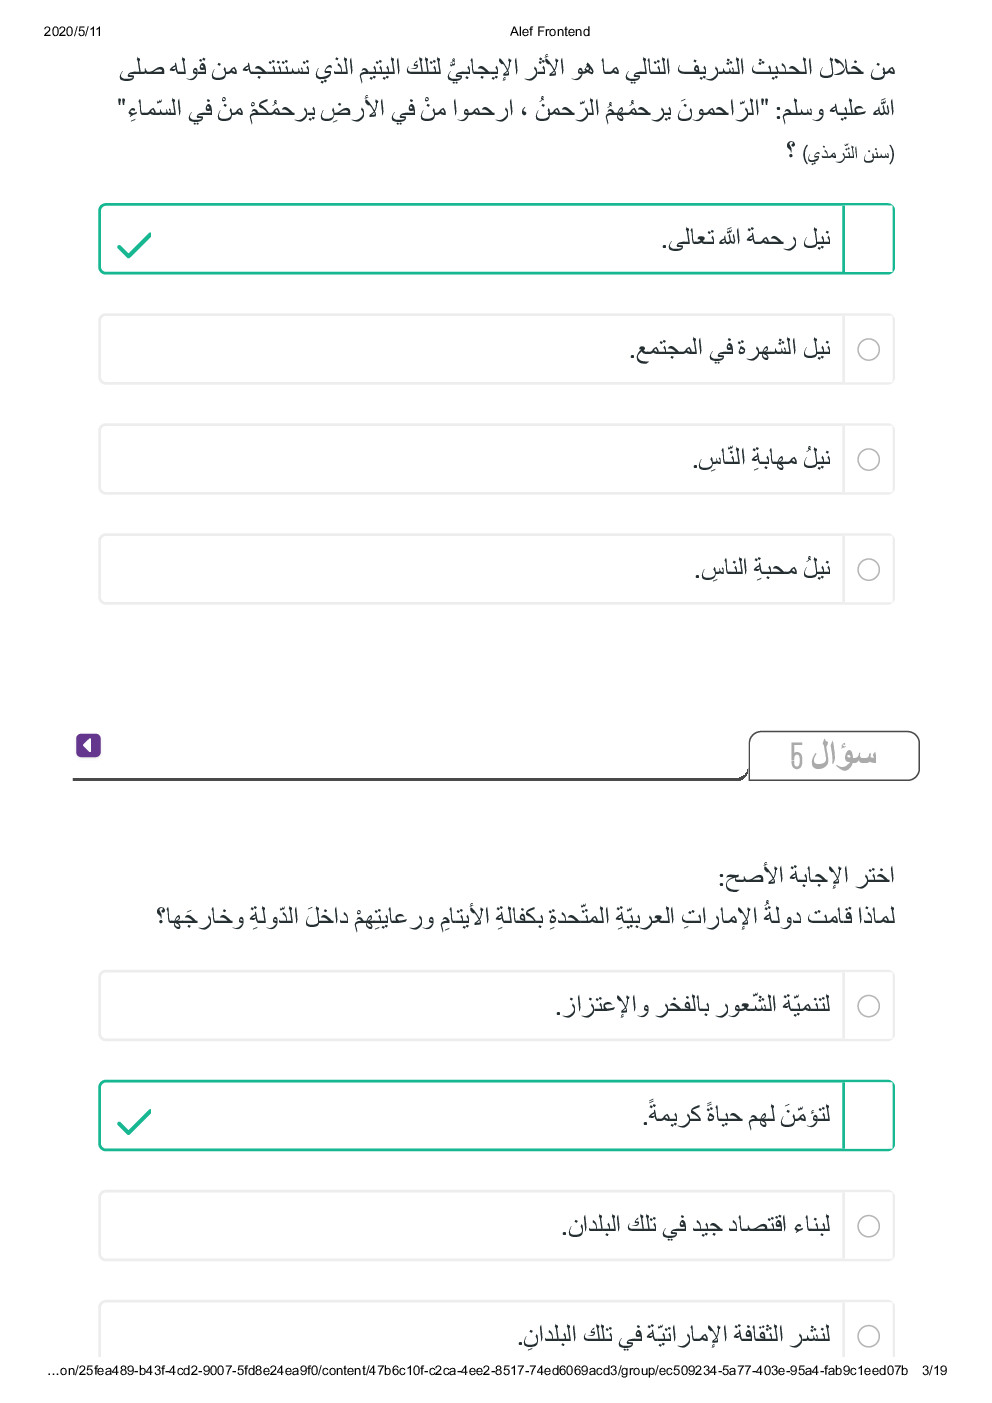The image size is (992, 1403).
Task: Click the green checkmark beside نيل رحمة الله تعالى
Action: (134, 245)
